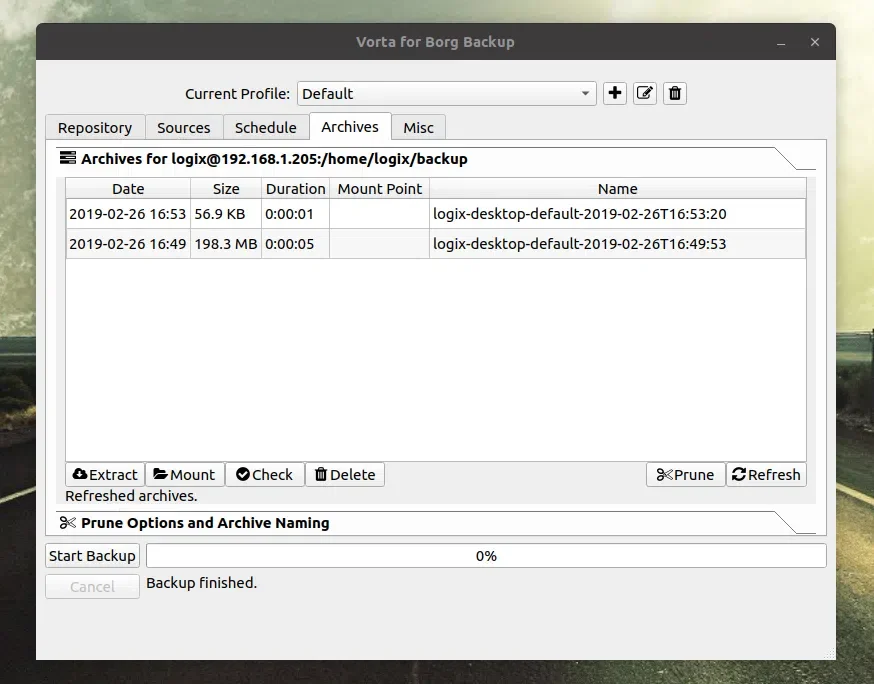The image size is (874, 684).
Task: Click the Delete trash icon for archives
Action: point(321,474)
